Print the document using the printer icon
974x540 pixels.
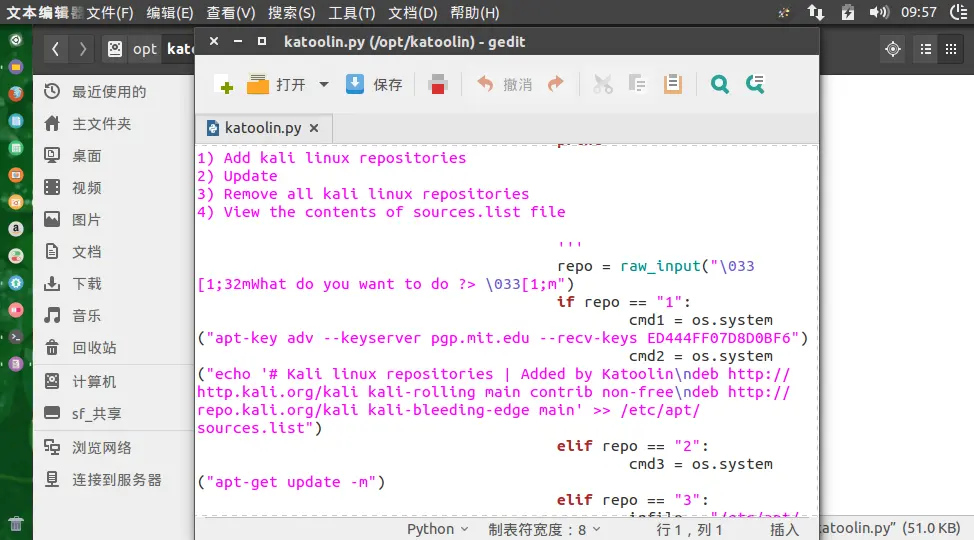437,85
